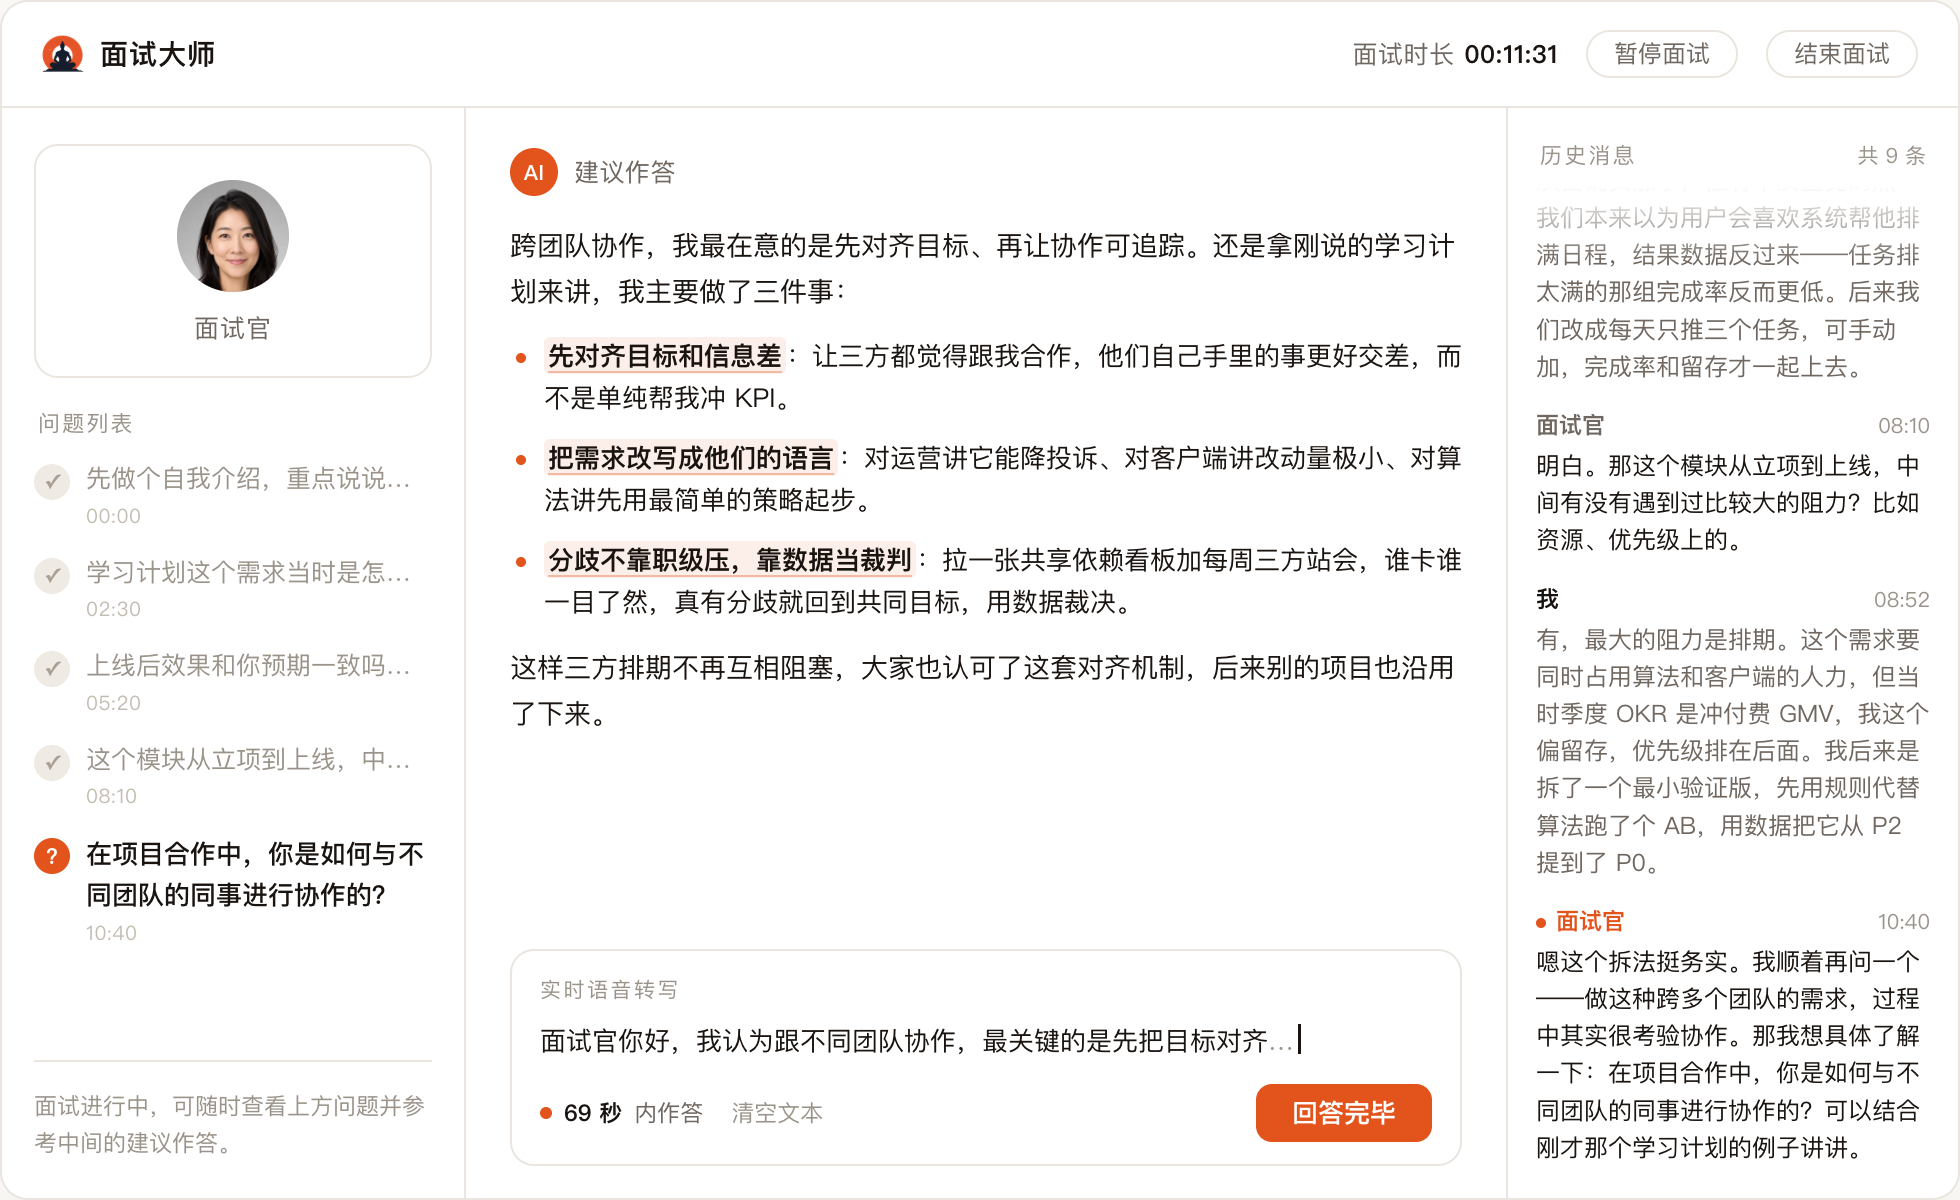Click highlighted phrase 把需求改写成他们的语言
The image size is (1960, 1200).
[x=690, y=458]
